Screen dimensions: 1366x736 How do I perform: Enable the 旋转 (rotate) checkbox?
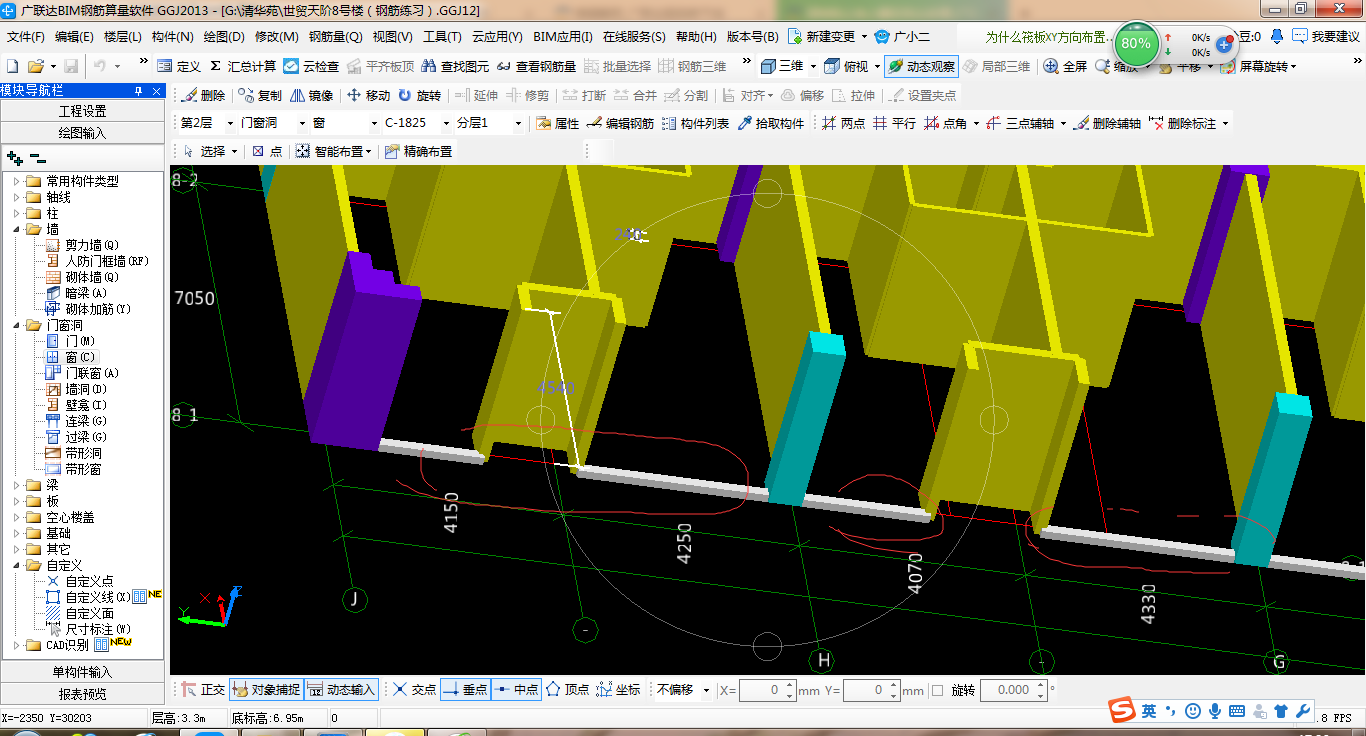point(937,690)
